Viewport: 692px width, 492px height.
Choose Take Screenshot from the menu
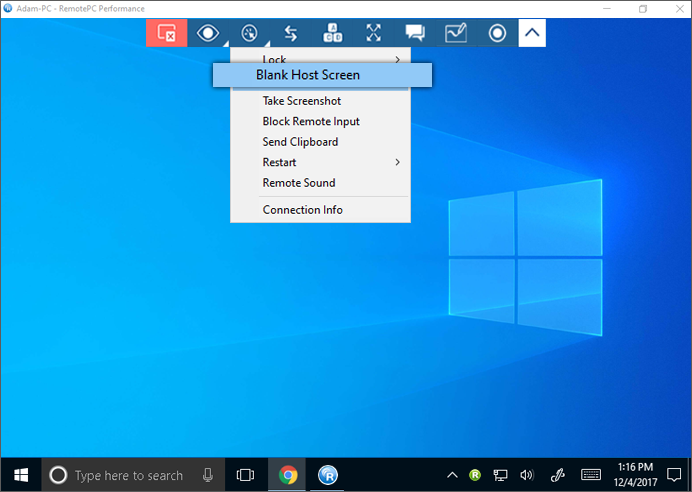[301, 101]
